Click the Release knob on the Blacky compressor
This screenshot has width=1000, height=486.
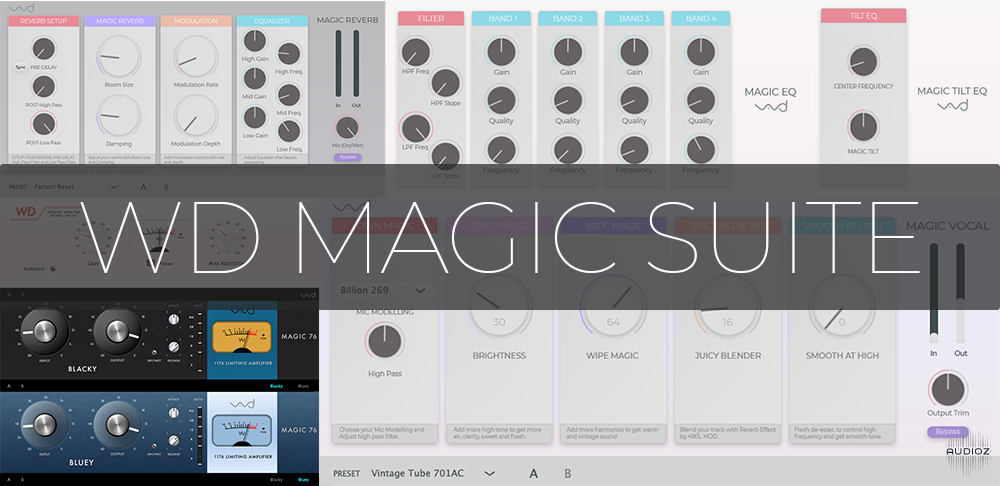click(x=173, y=347)
